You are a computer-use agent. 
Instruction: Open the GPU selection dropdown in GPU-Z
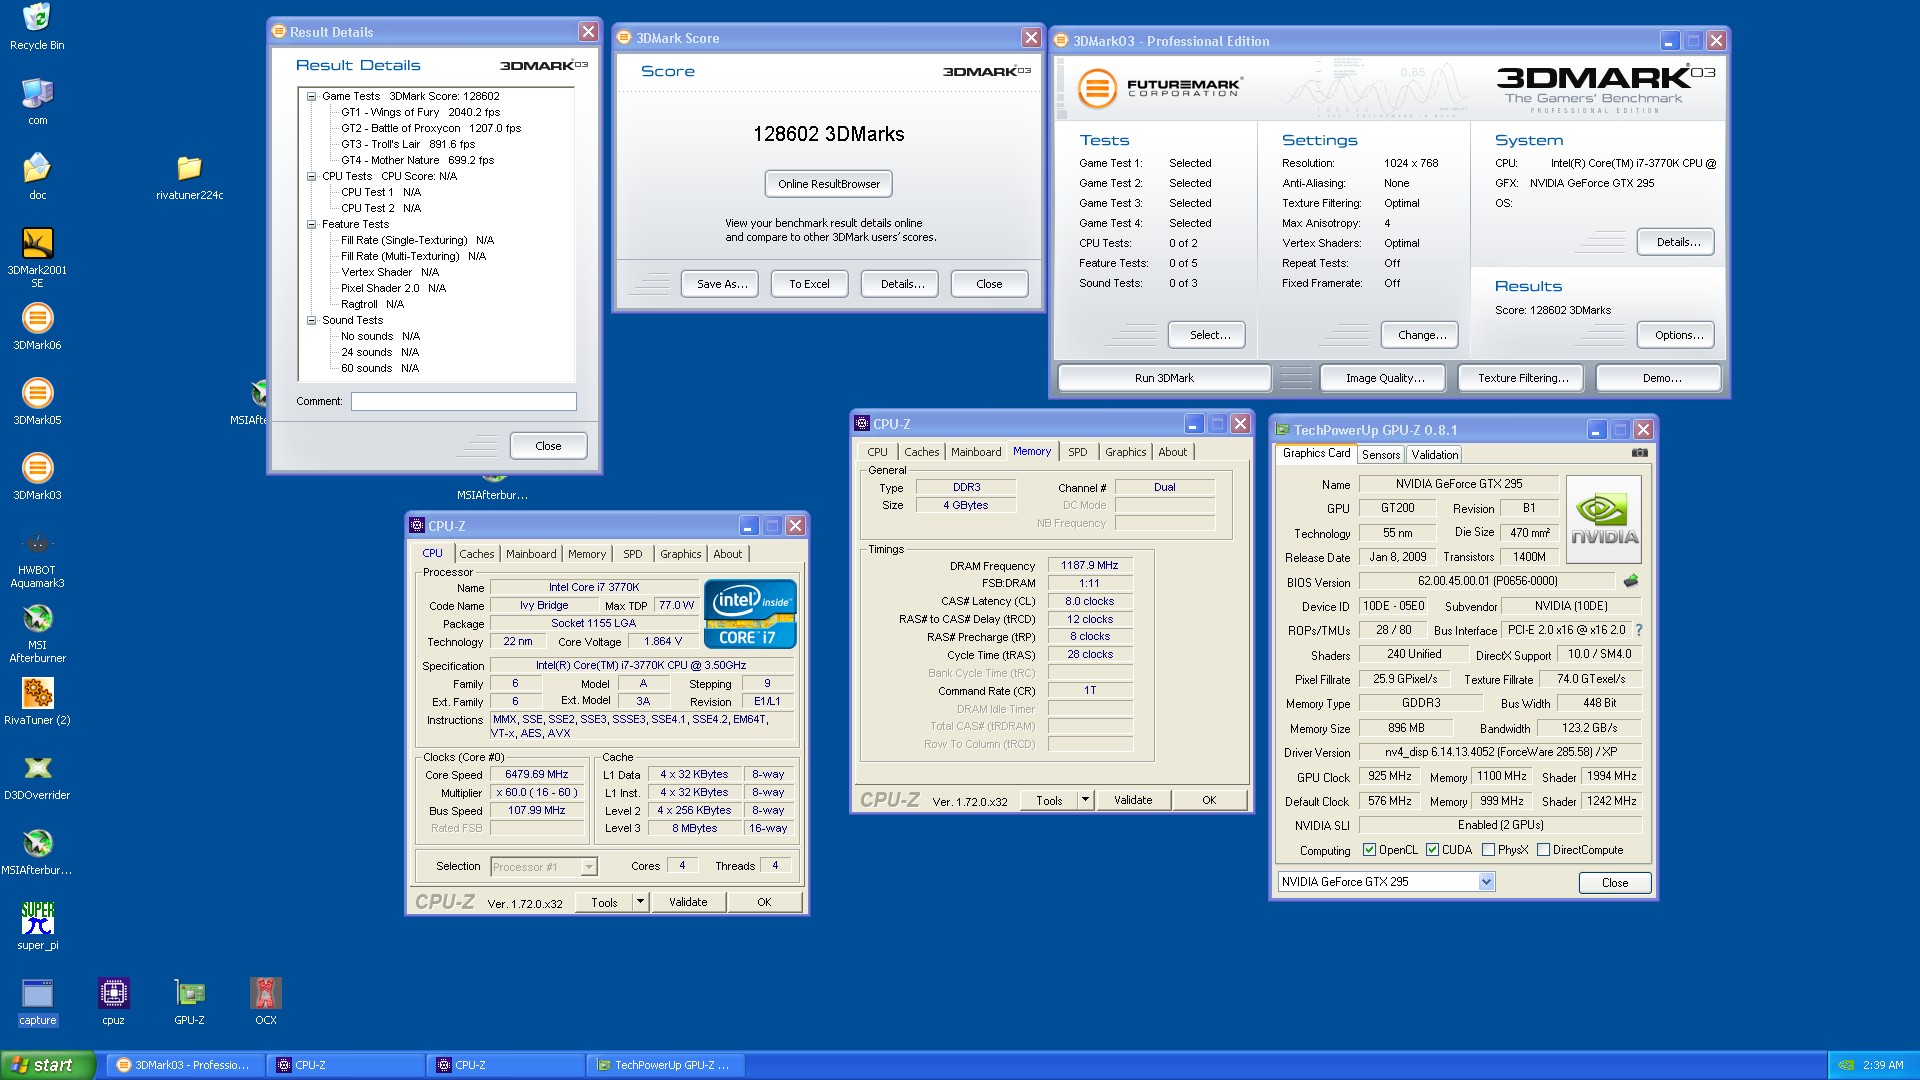(1486, 882)
